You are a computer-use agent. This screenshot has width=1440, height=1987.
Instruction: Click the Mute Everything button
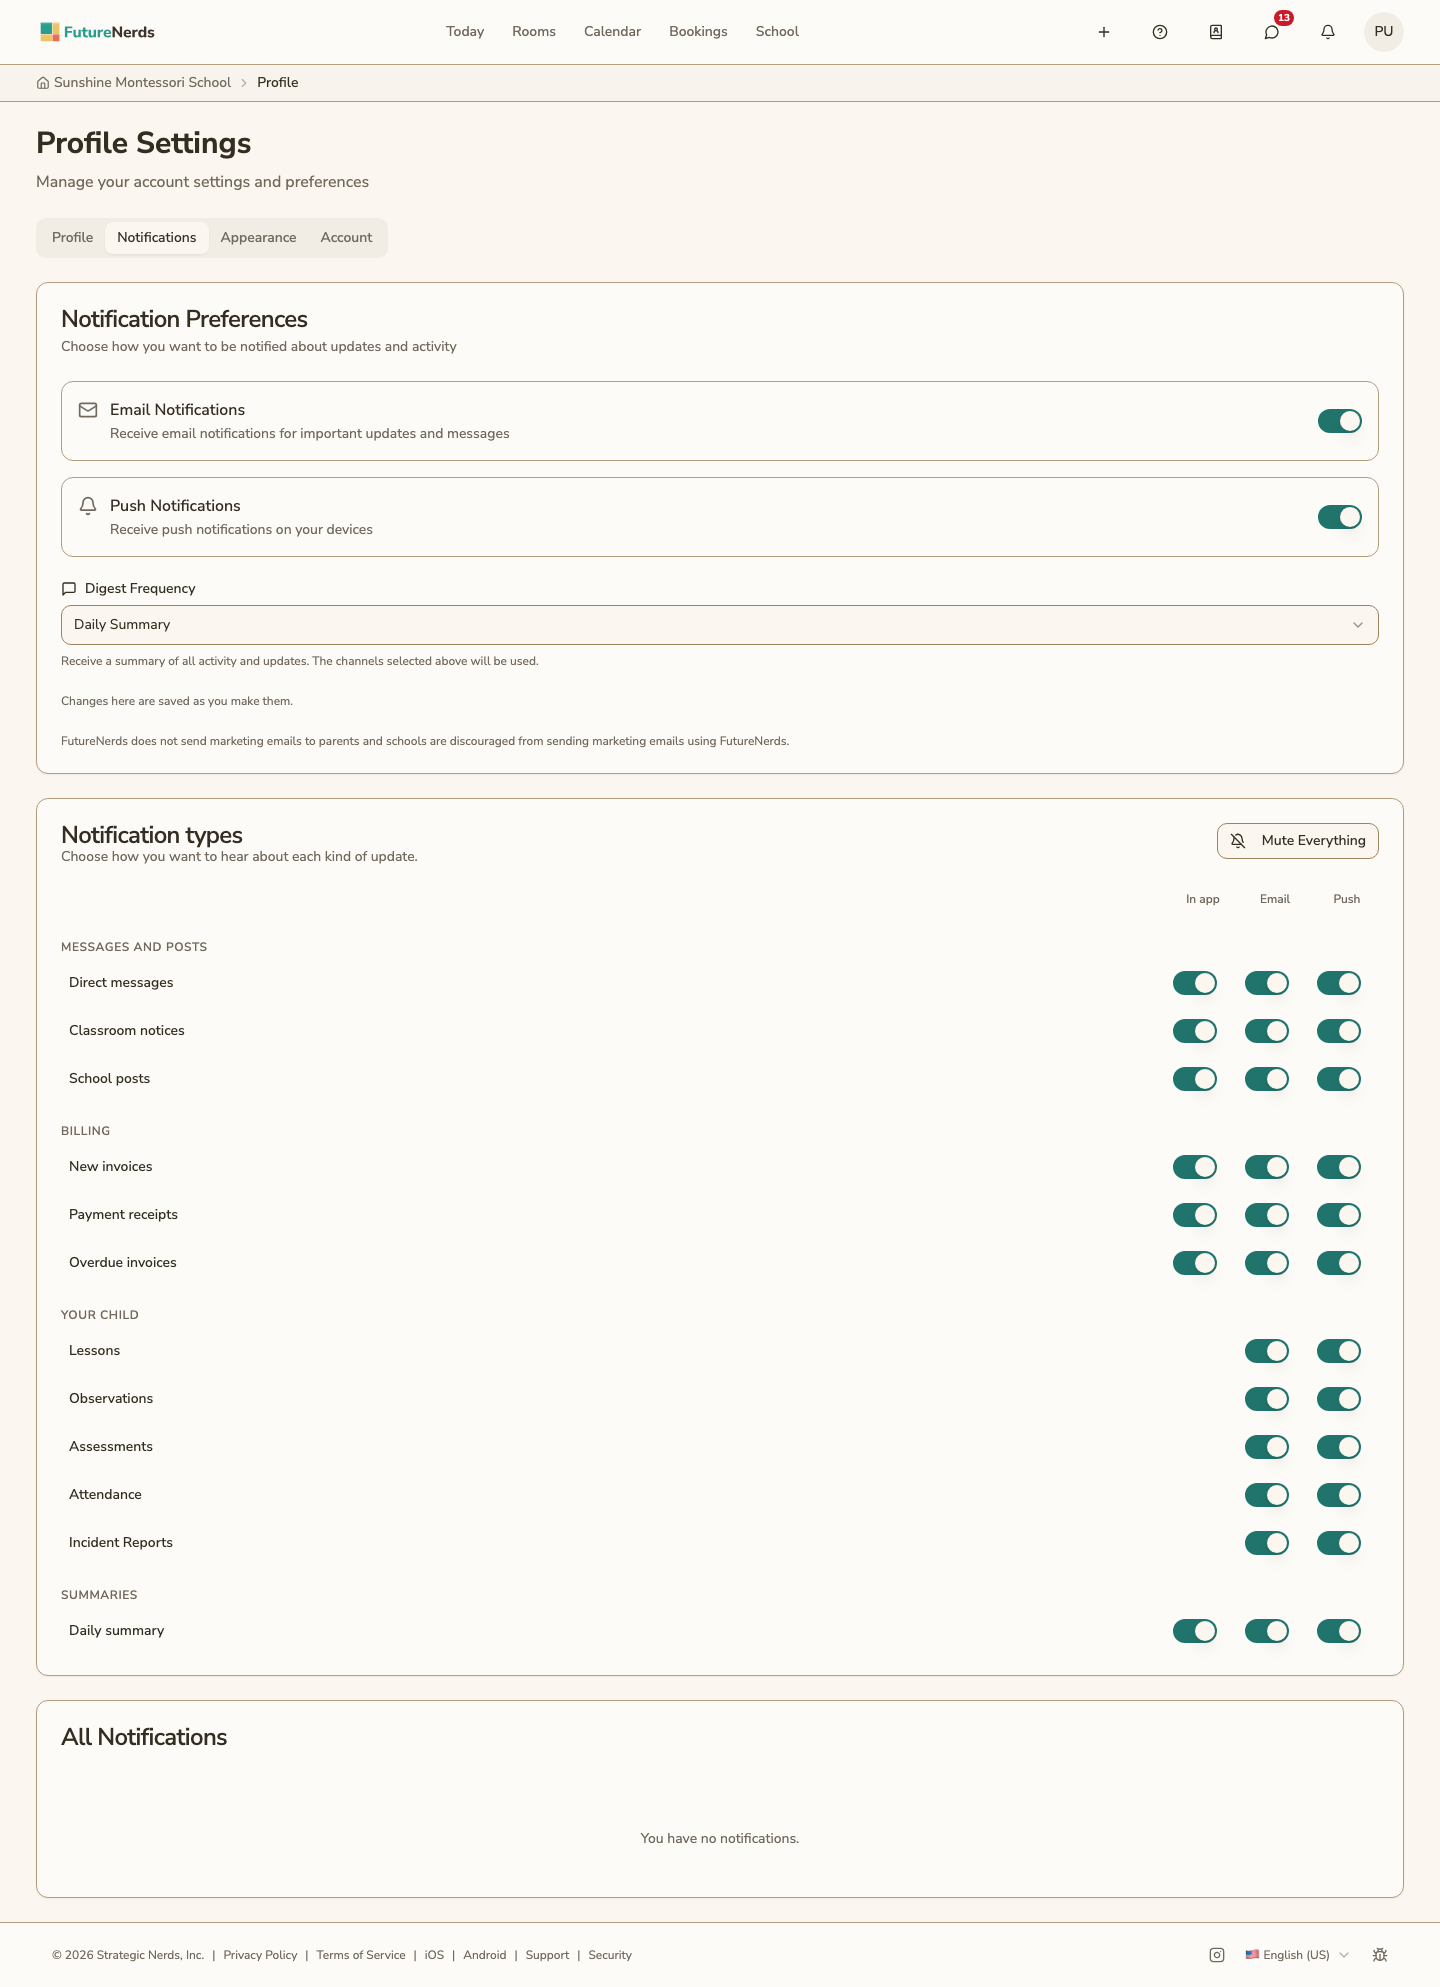coord(1298,841)
